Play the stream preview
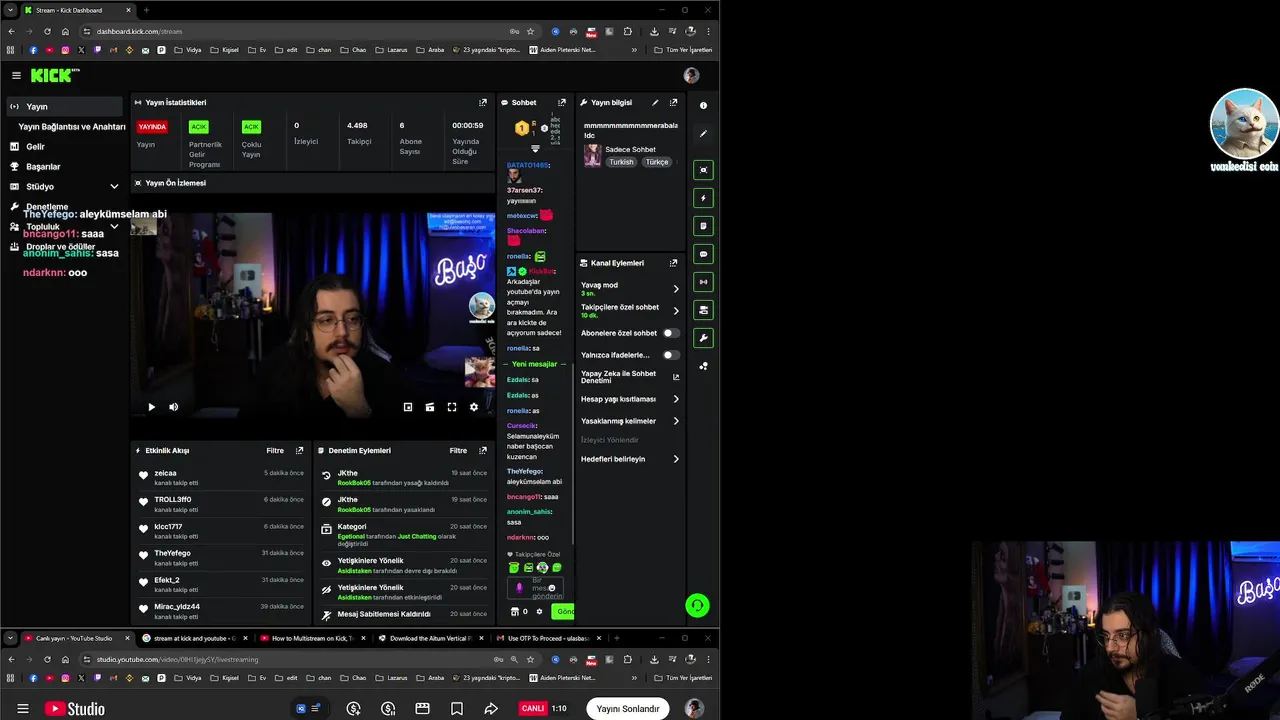 [151, 407]
